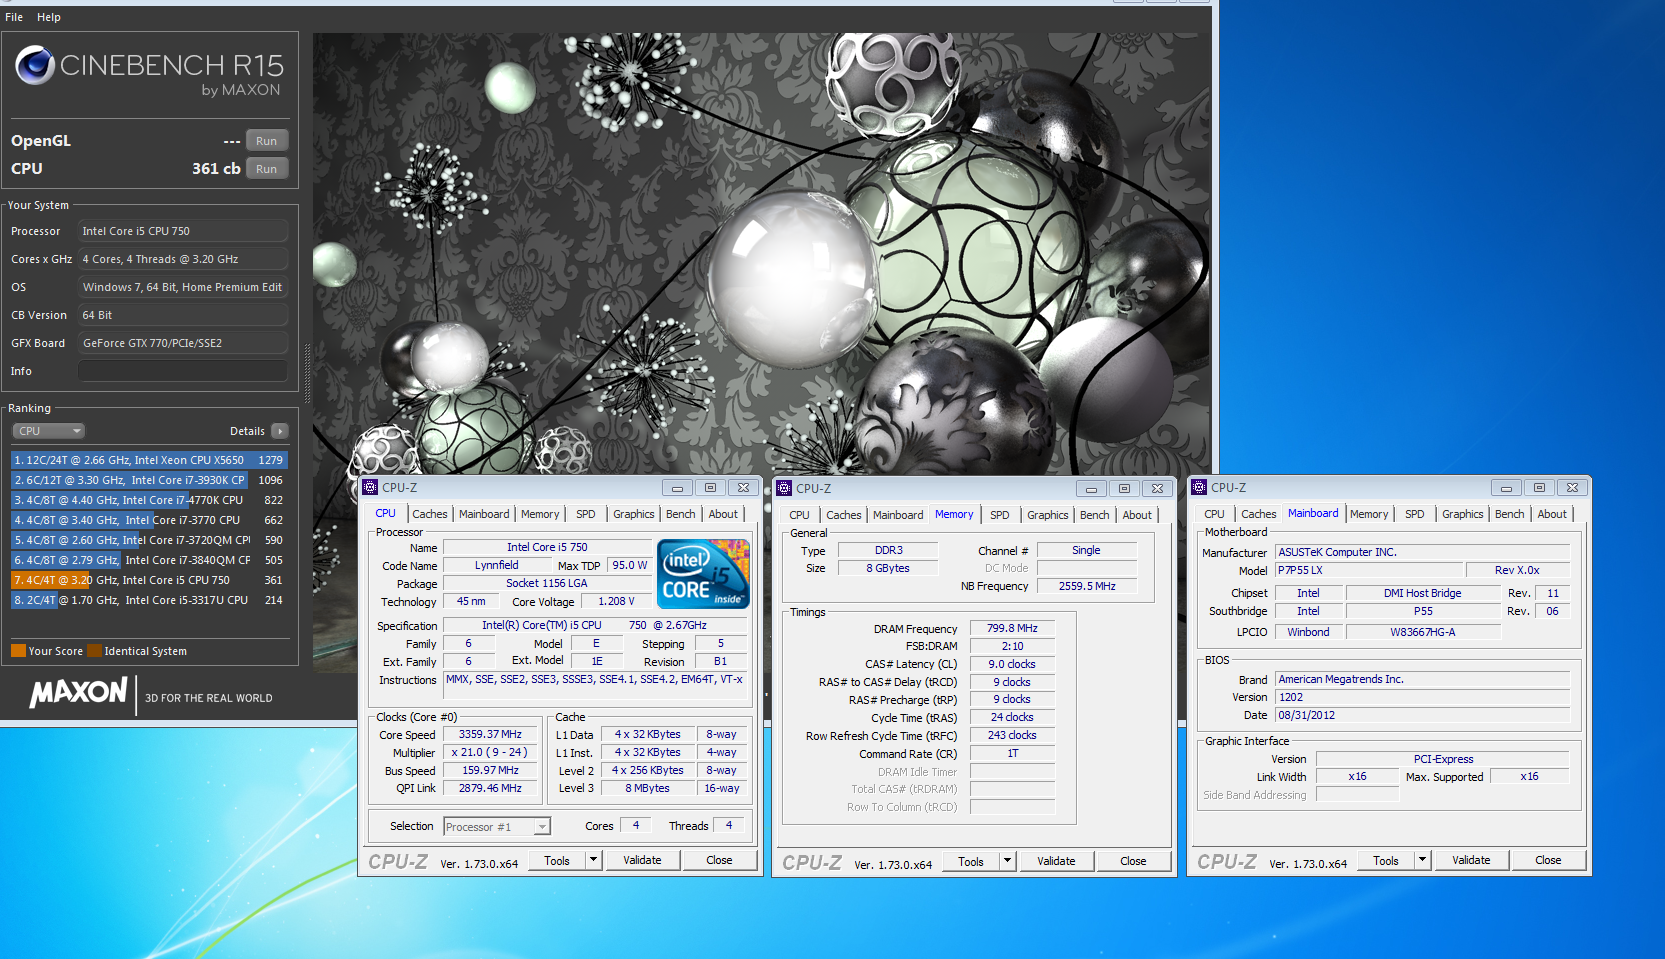
Task: Click the Mainboard CPU-Z window title icon
Action: [x=1200, y=488]
